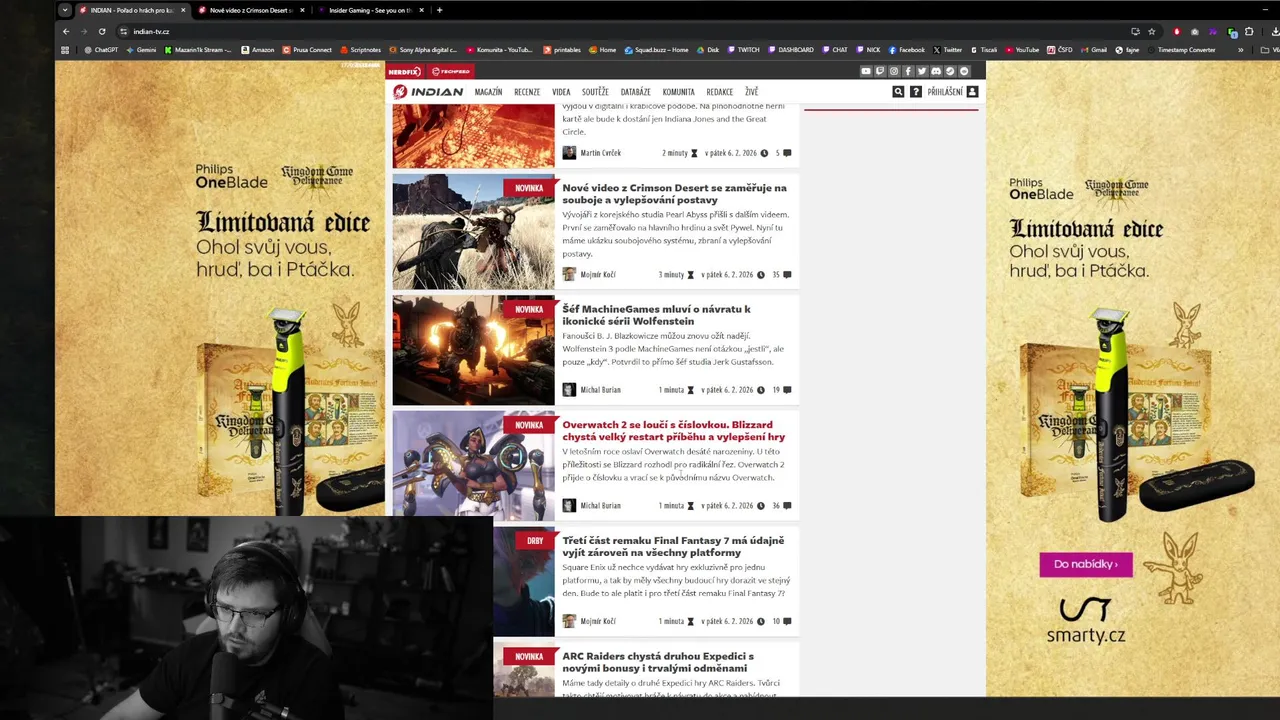Open the site's Twitter icon in header

922,71
